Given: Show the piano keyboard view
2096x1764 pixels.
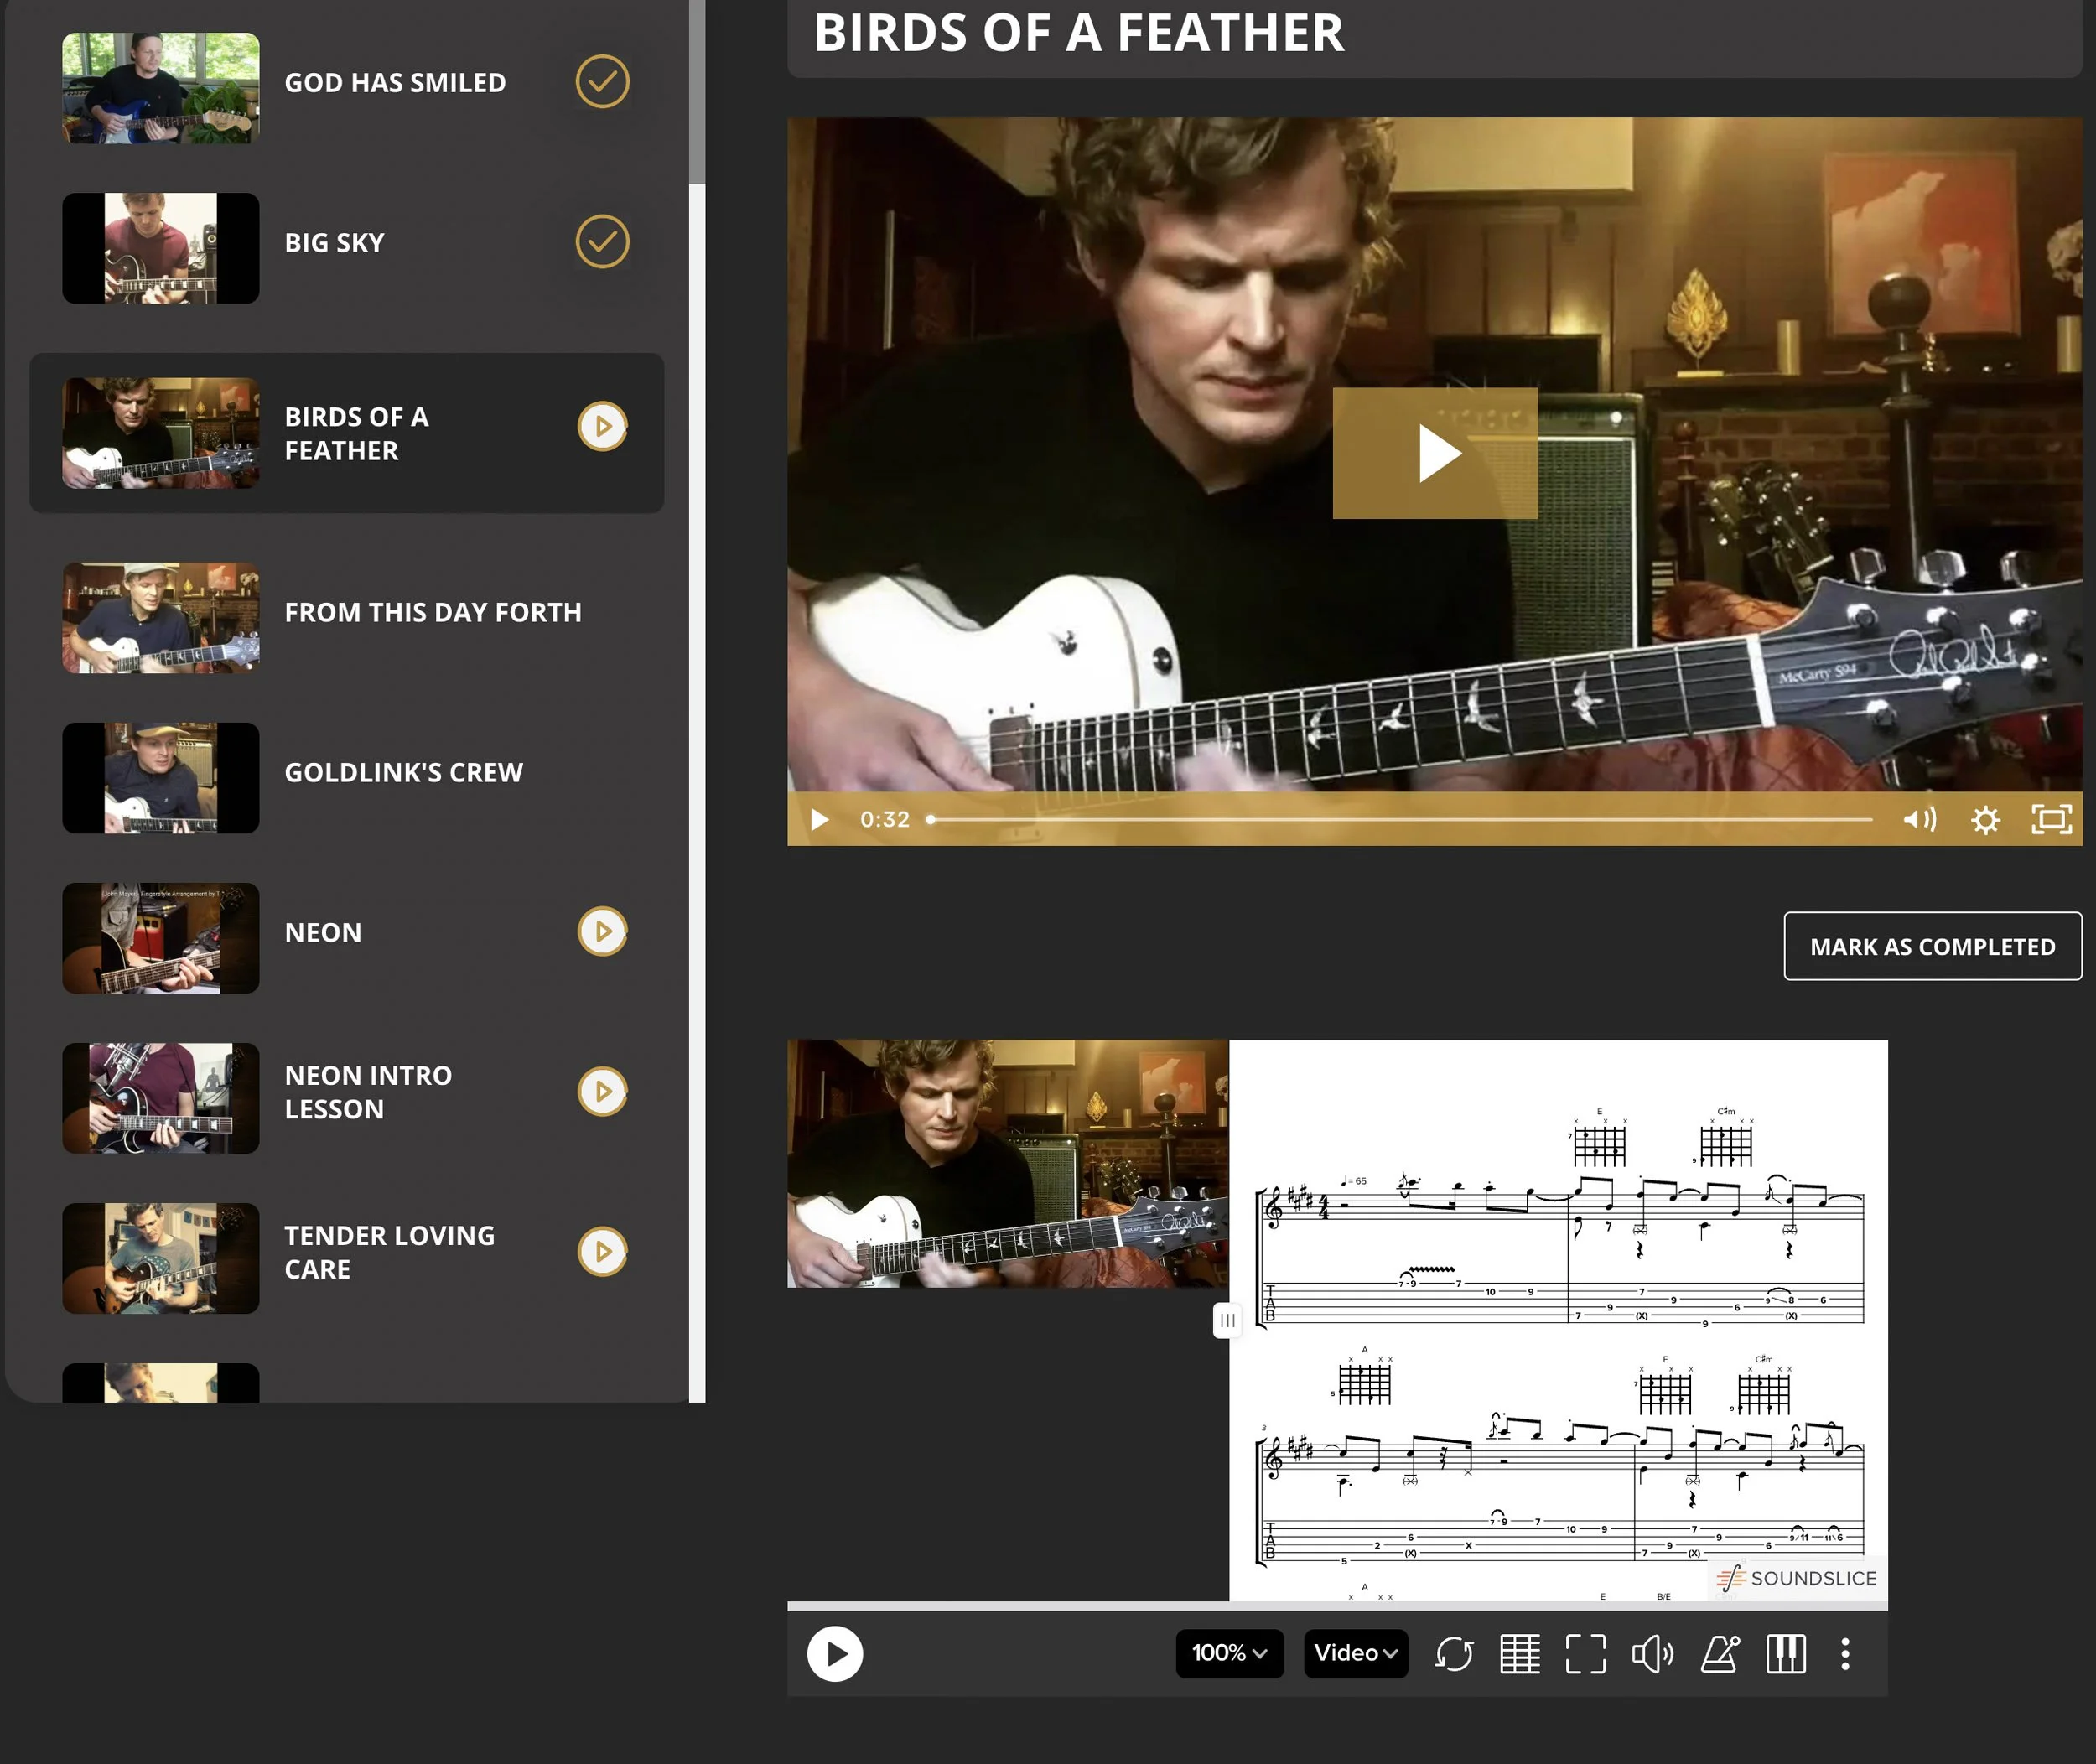Looking at the screenshot, I should coord(1785,1654).
